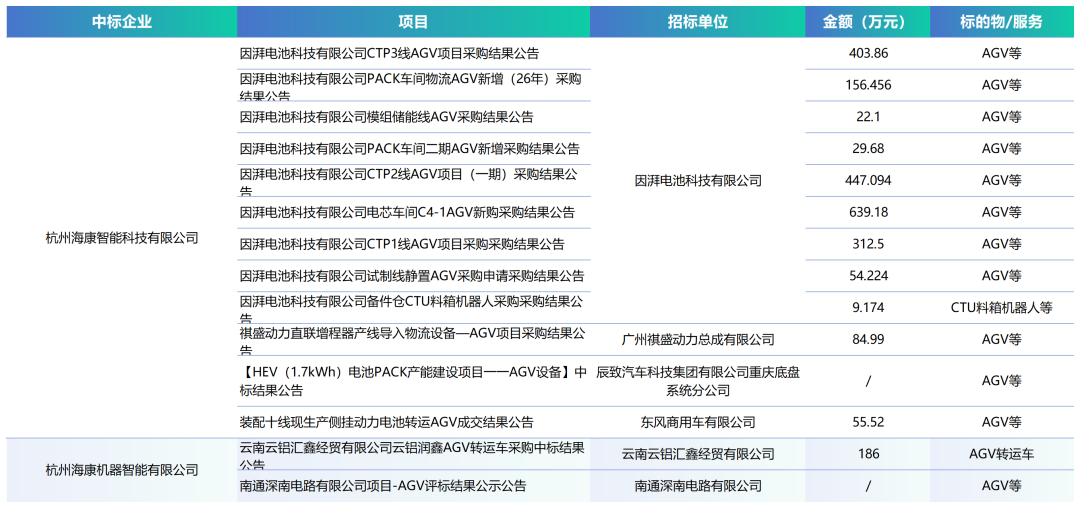Select amount value 54.224

(x=868, y=275)
